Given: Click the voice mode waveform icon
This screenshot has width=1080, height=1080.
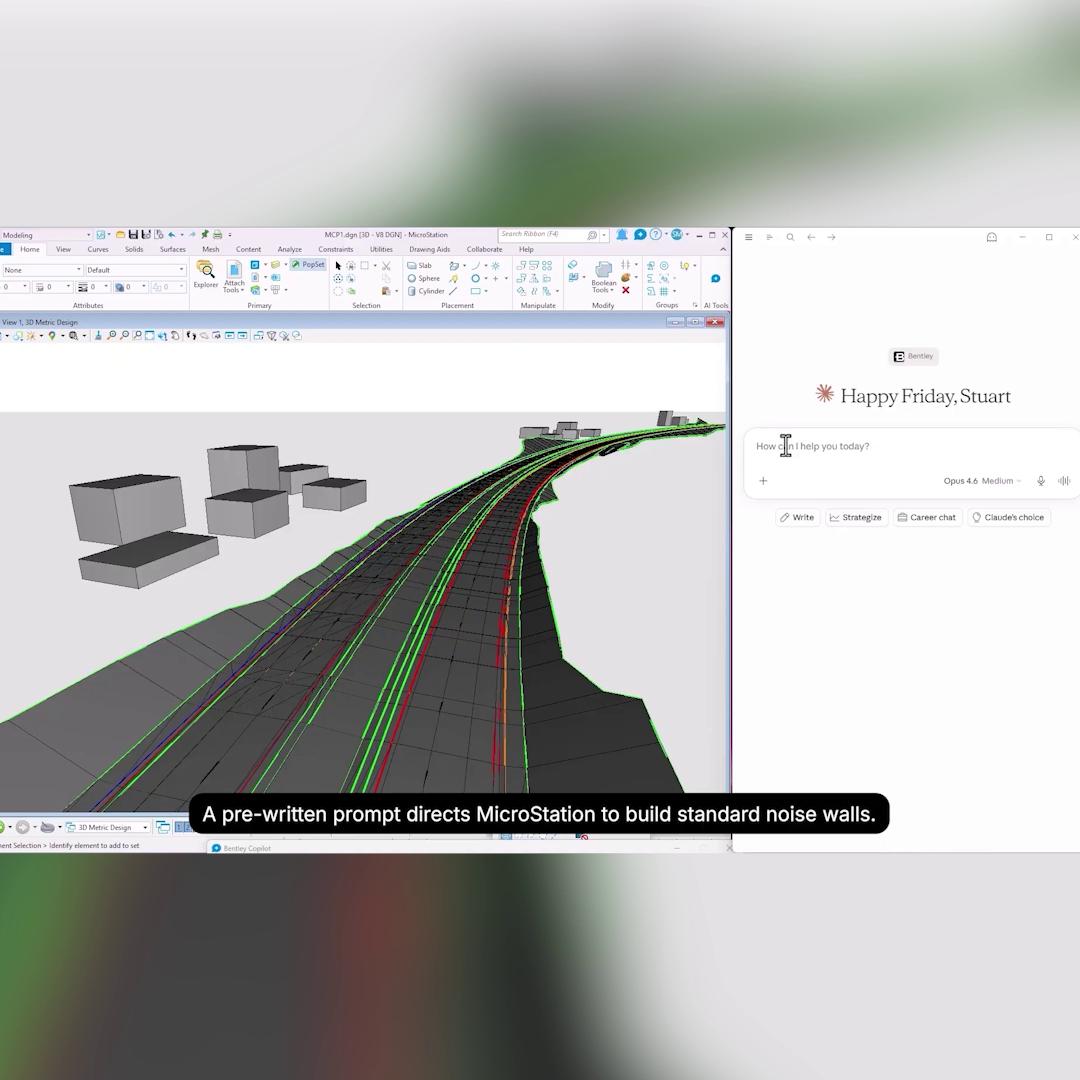Looking at the screenshot, I should [x=1064, y=481].
